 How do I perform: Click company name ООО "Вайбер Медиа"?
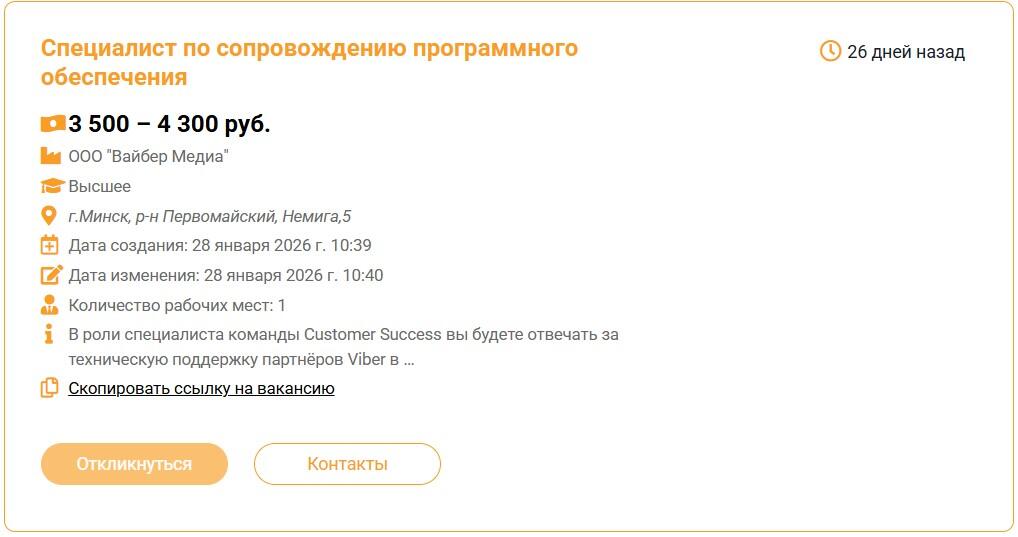tap(149, 156)
